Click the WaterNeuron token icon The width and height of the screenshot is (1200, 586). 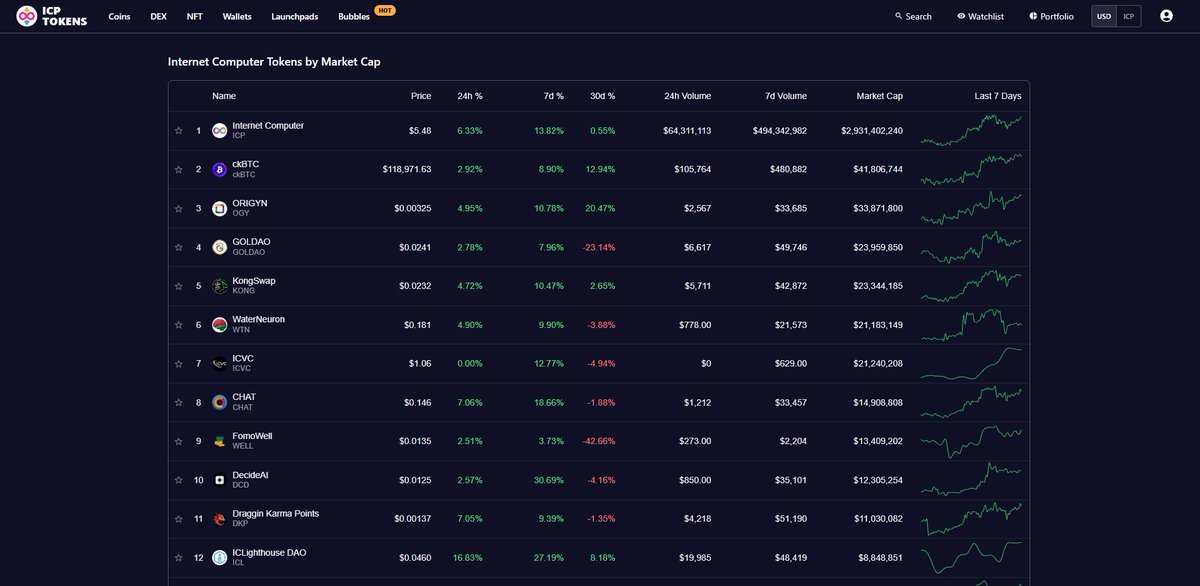point(220,324)
